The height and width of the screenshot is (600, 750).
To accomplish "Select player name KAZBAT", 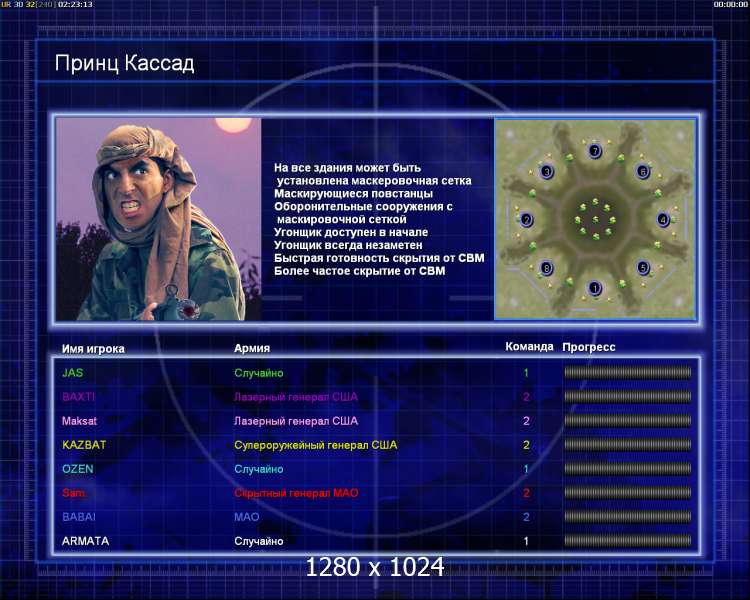I will click(x=84, y=445).
